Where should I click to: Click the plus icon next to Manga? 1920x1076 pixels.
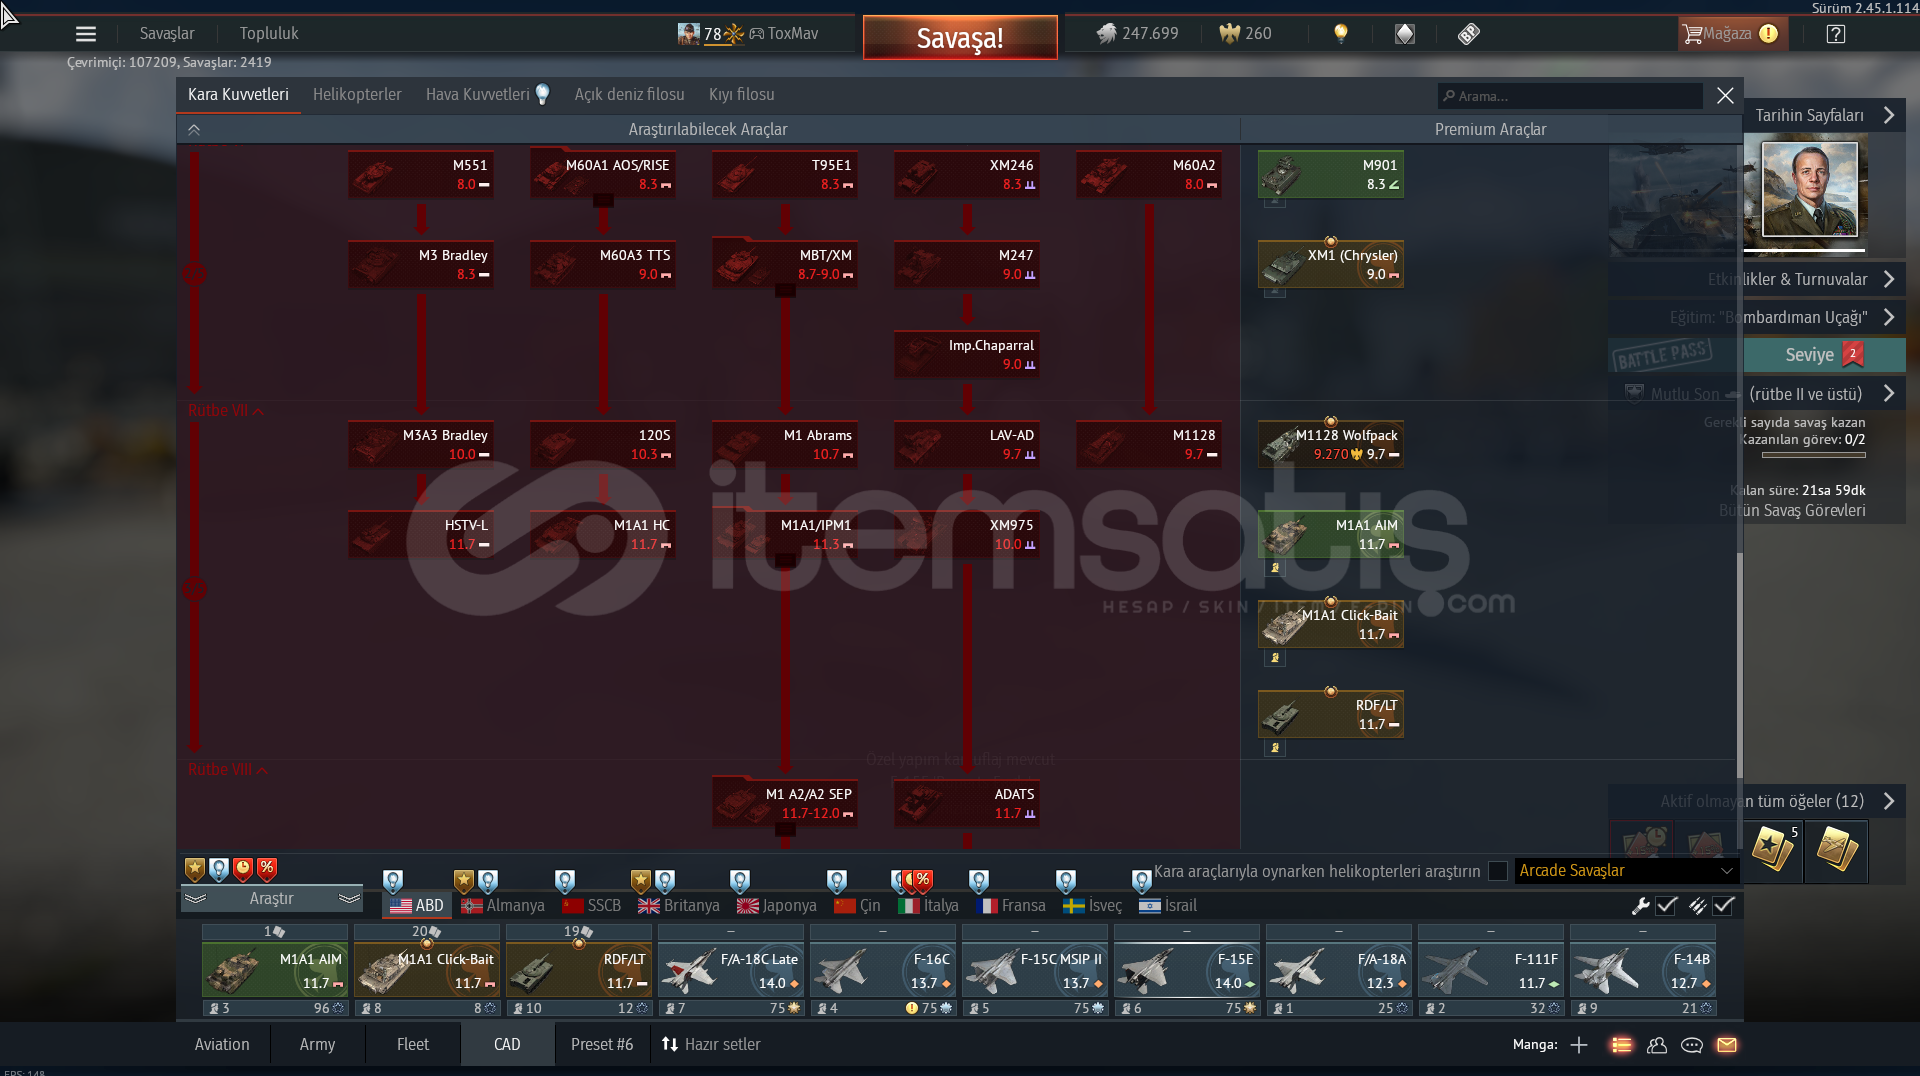[1579, 1045]
